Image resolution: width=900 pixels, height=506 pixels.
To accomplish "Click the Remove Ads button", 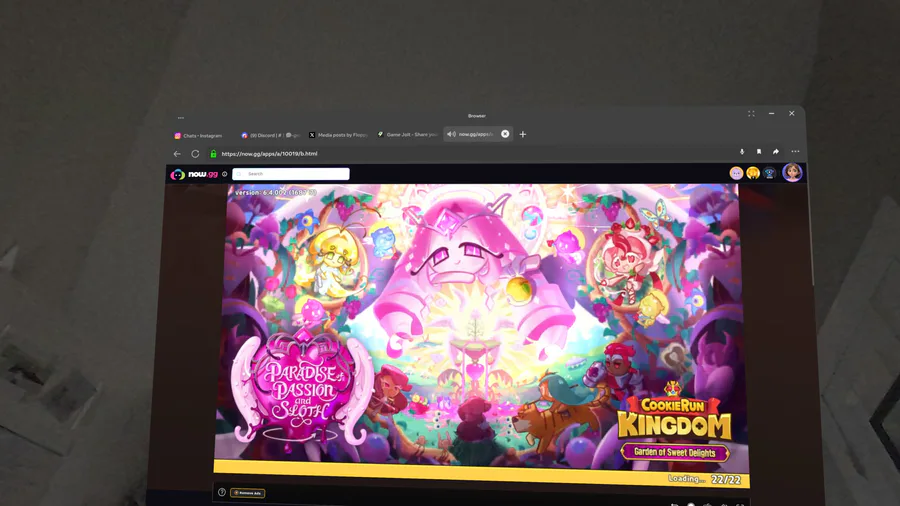I will pos(247,493).
